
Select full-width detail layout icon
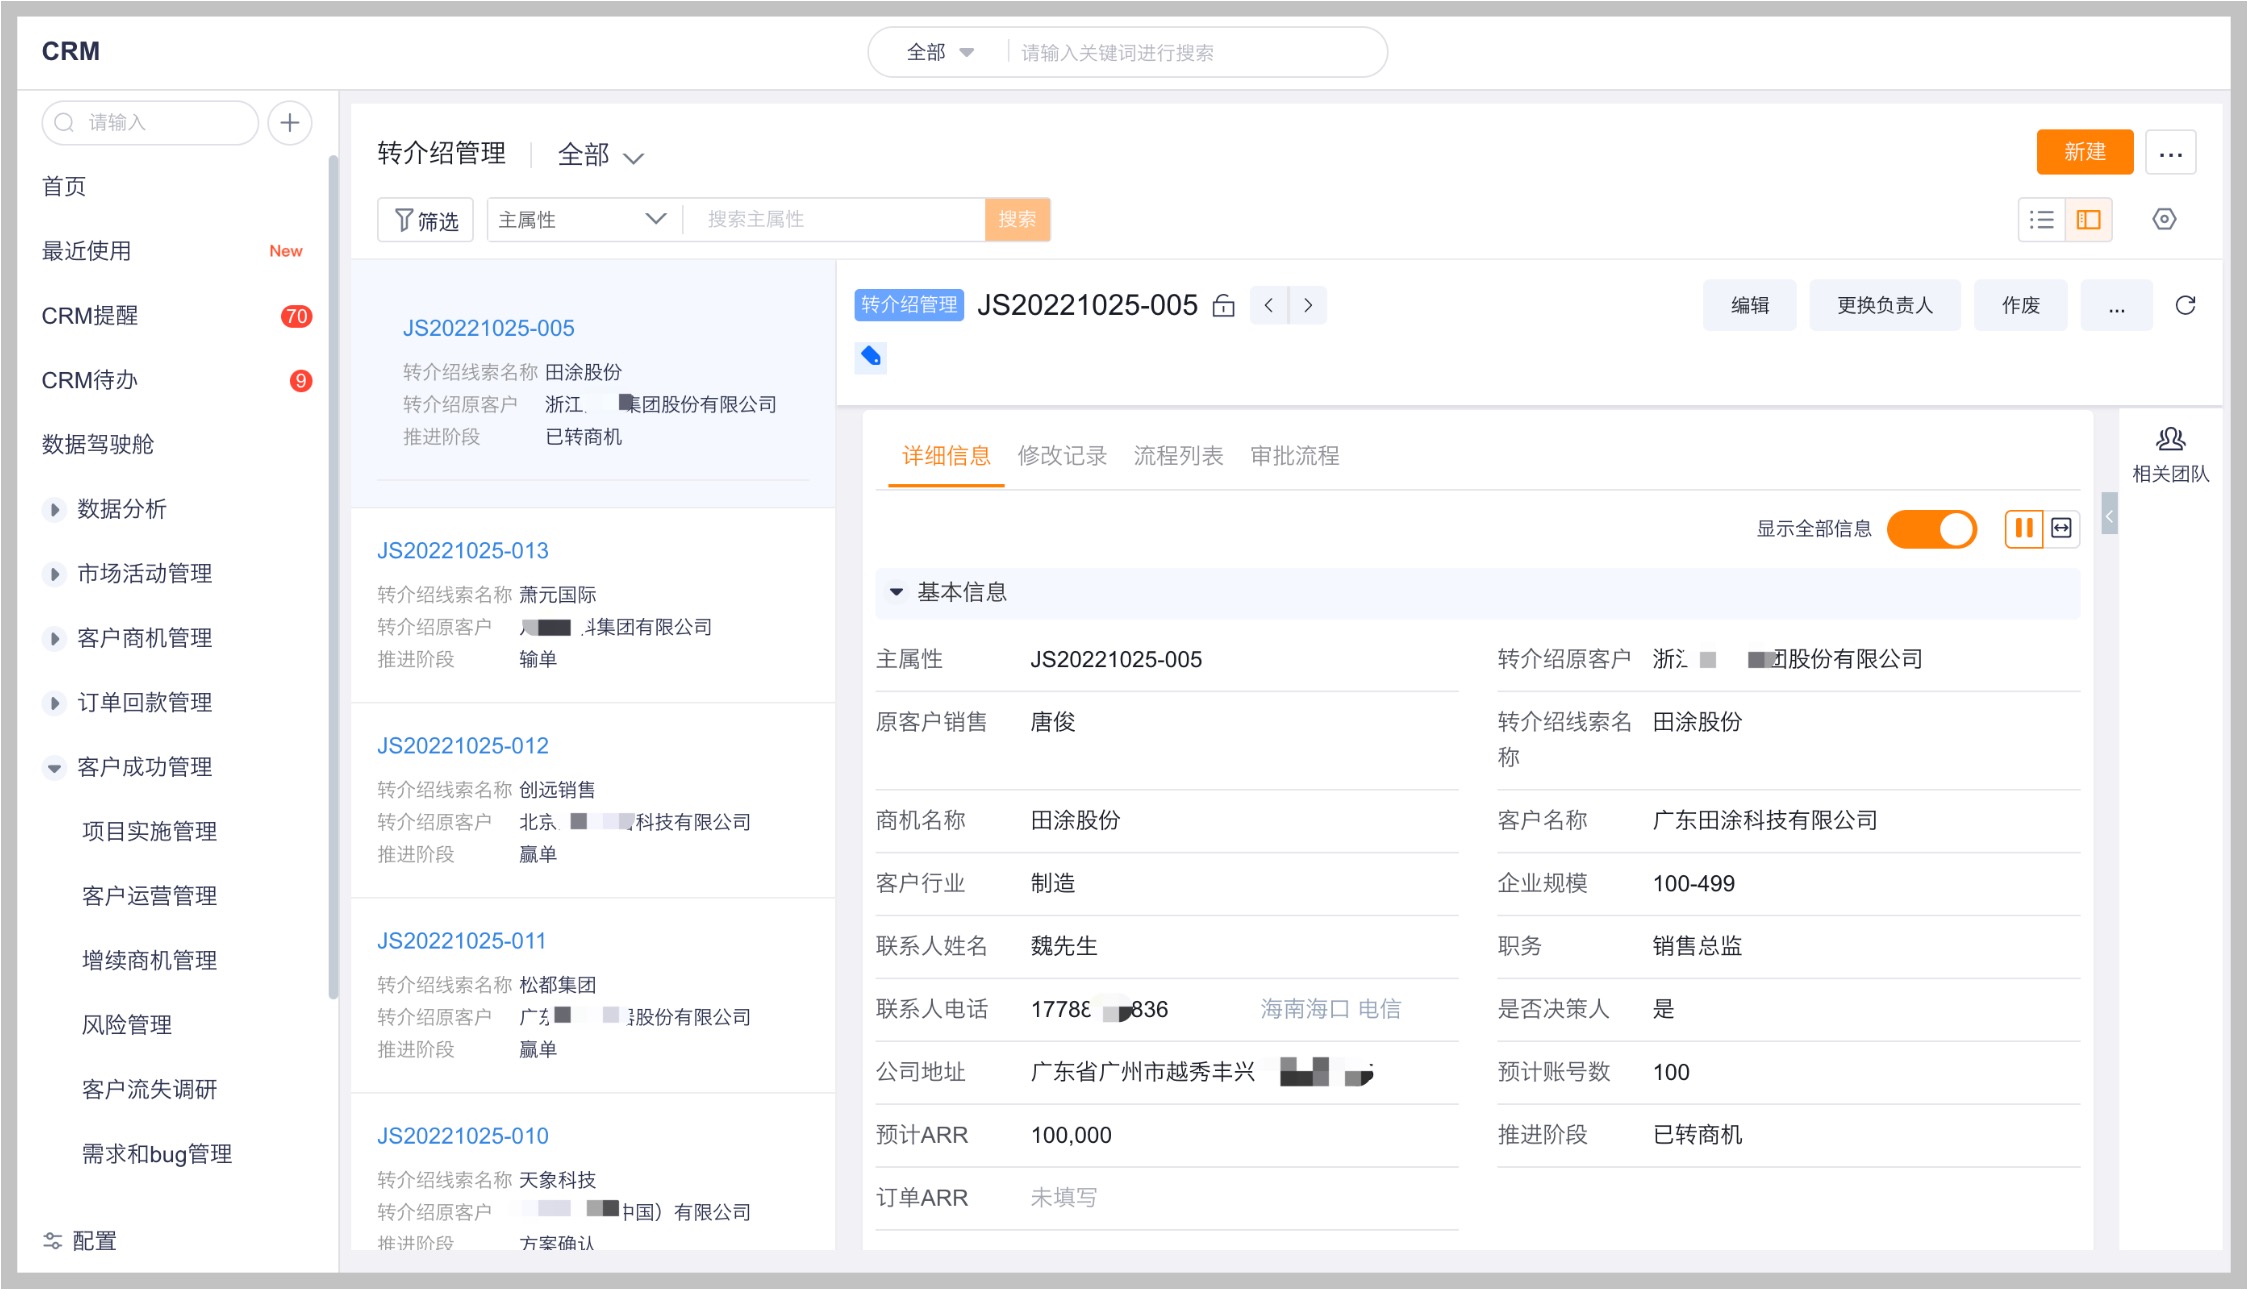coord(2062,528)
